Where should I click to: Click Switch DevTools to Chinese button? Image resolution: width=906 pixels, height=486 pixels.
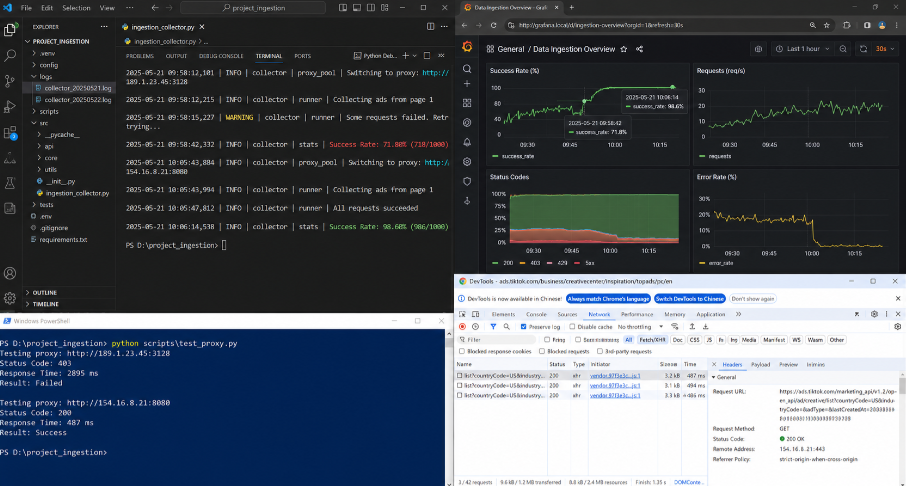click(x=689, y=299)
